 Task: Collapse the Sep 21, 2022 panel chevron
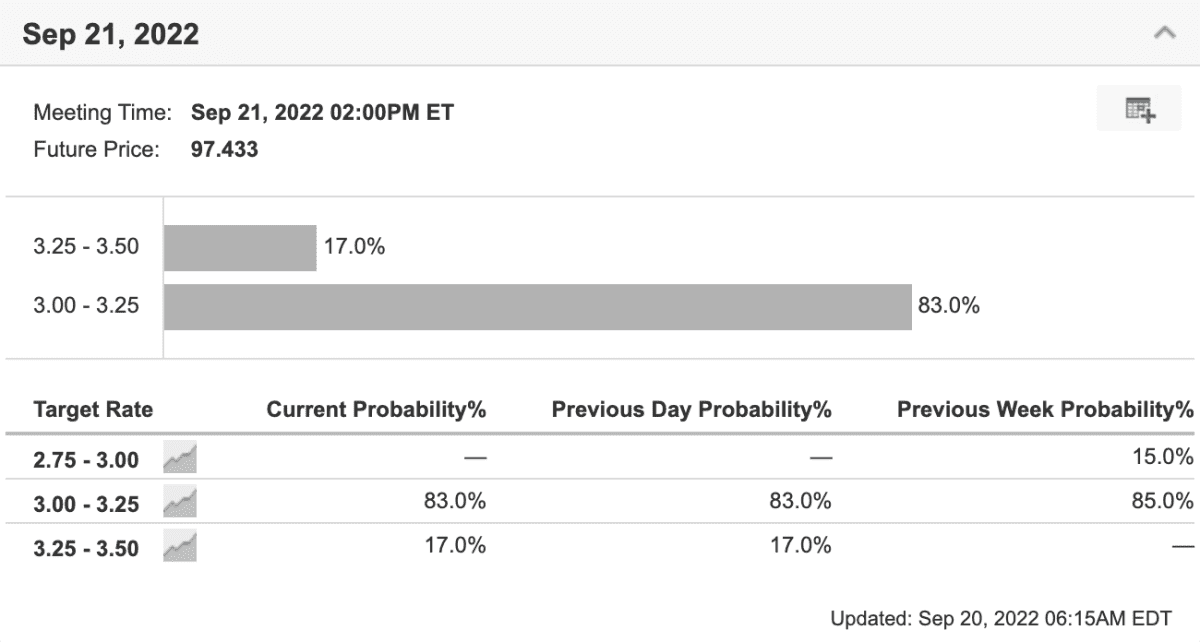coord(1163,33)
